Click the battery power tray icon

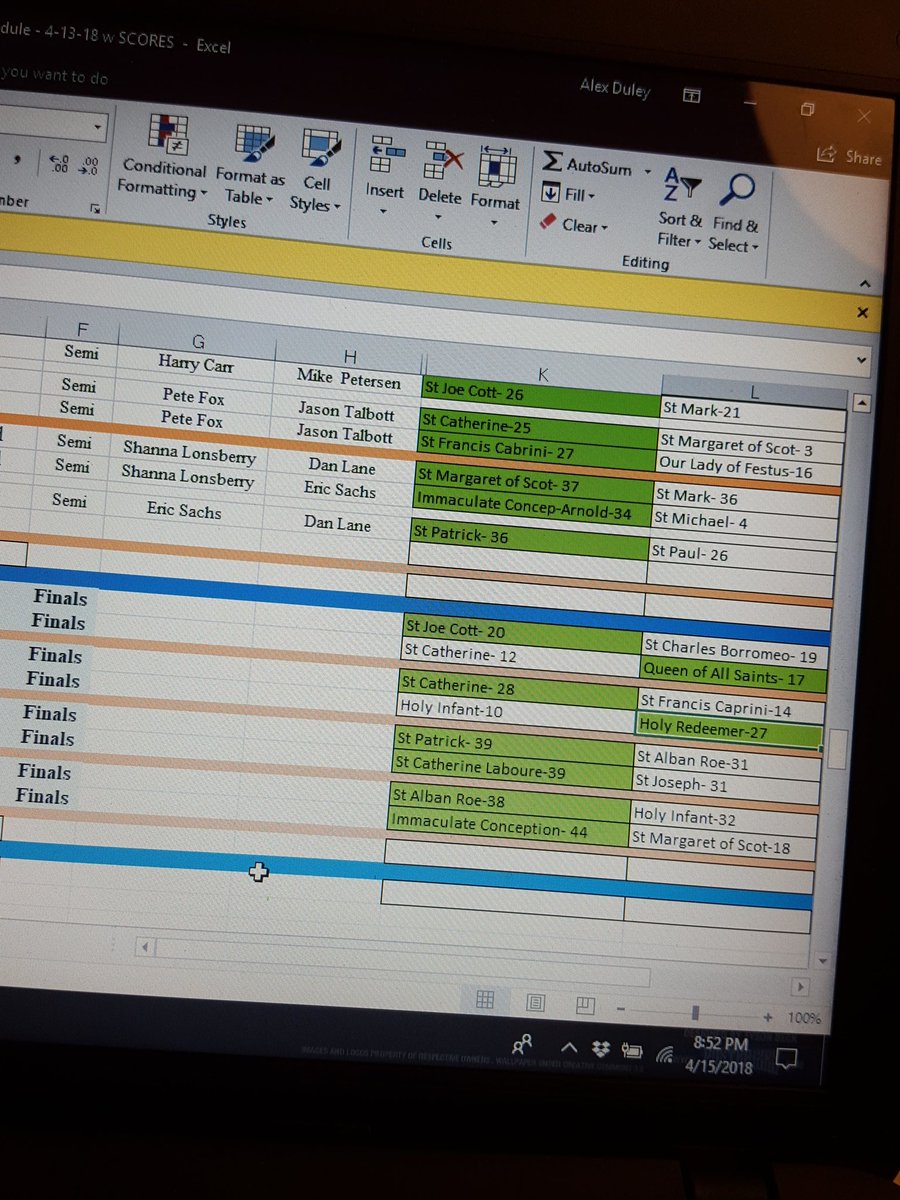(x=633, y=1052)
